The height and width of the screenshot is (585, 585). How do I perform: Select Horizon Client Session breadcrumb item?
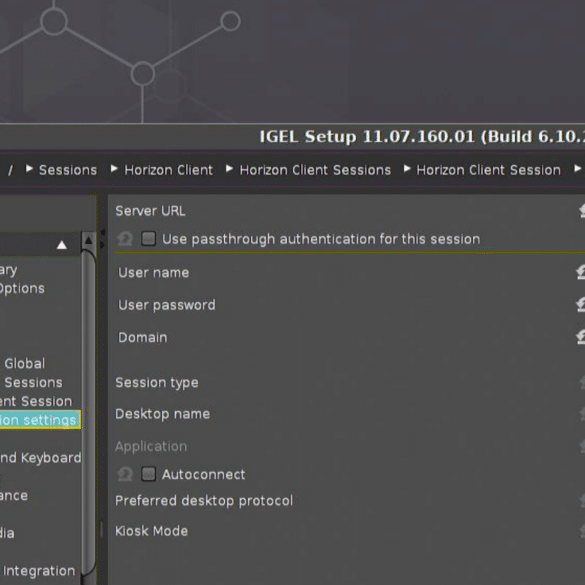click(488, 170)
